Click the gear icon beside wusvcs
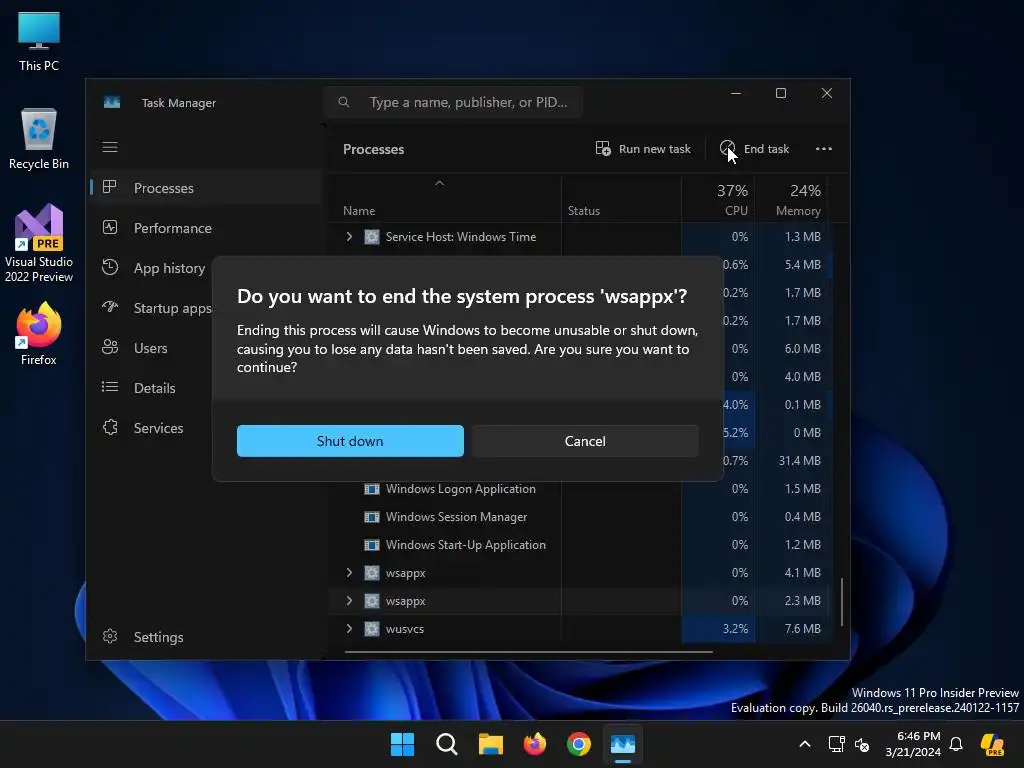1024x768 pixels. (x=372, y=629)
